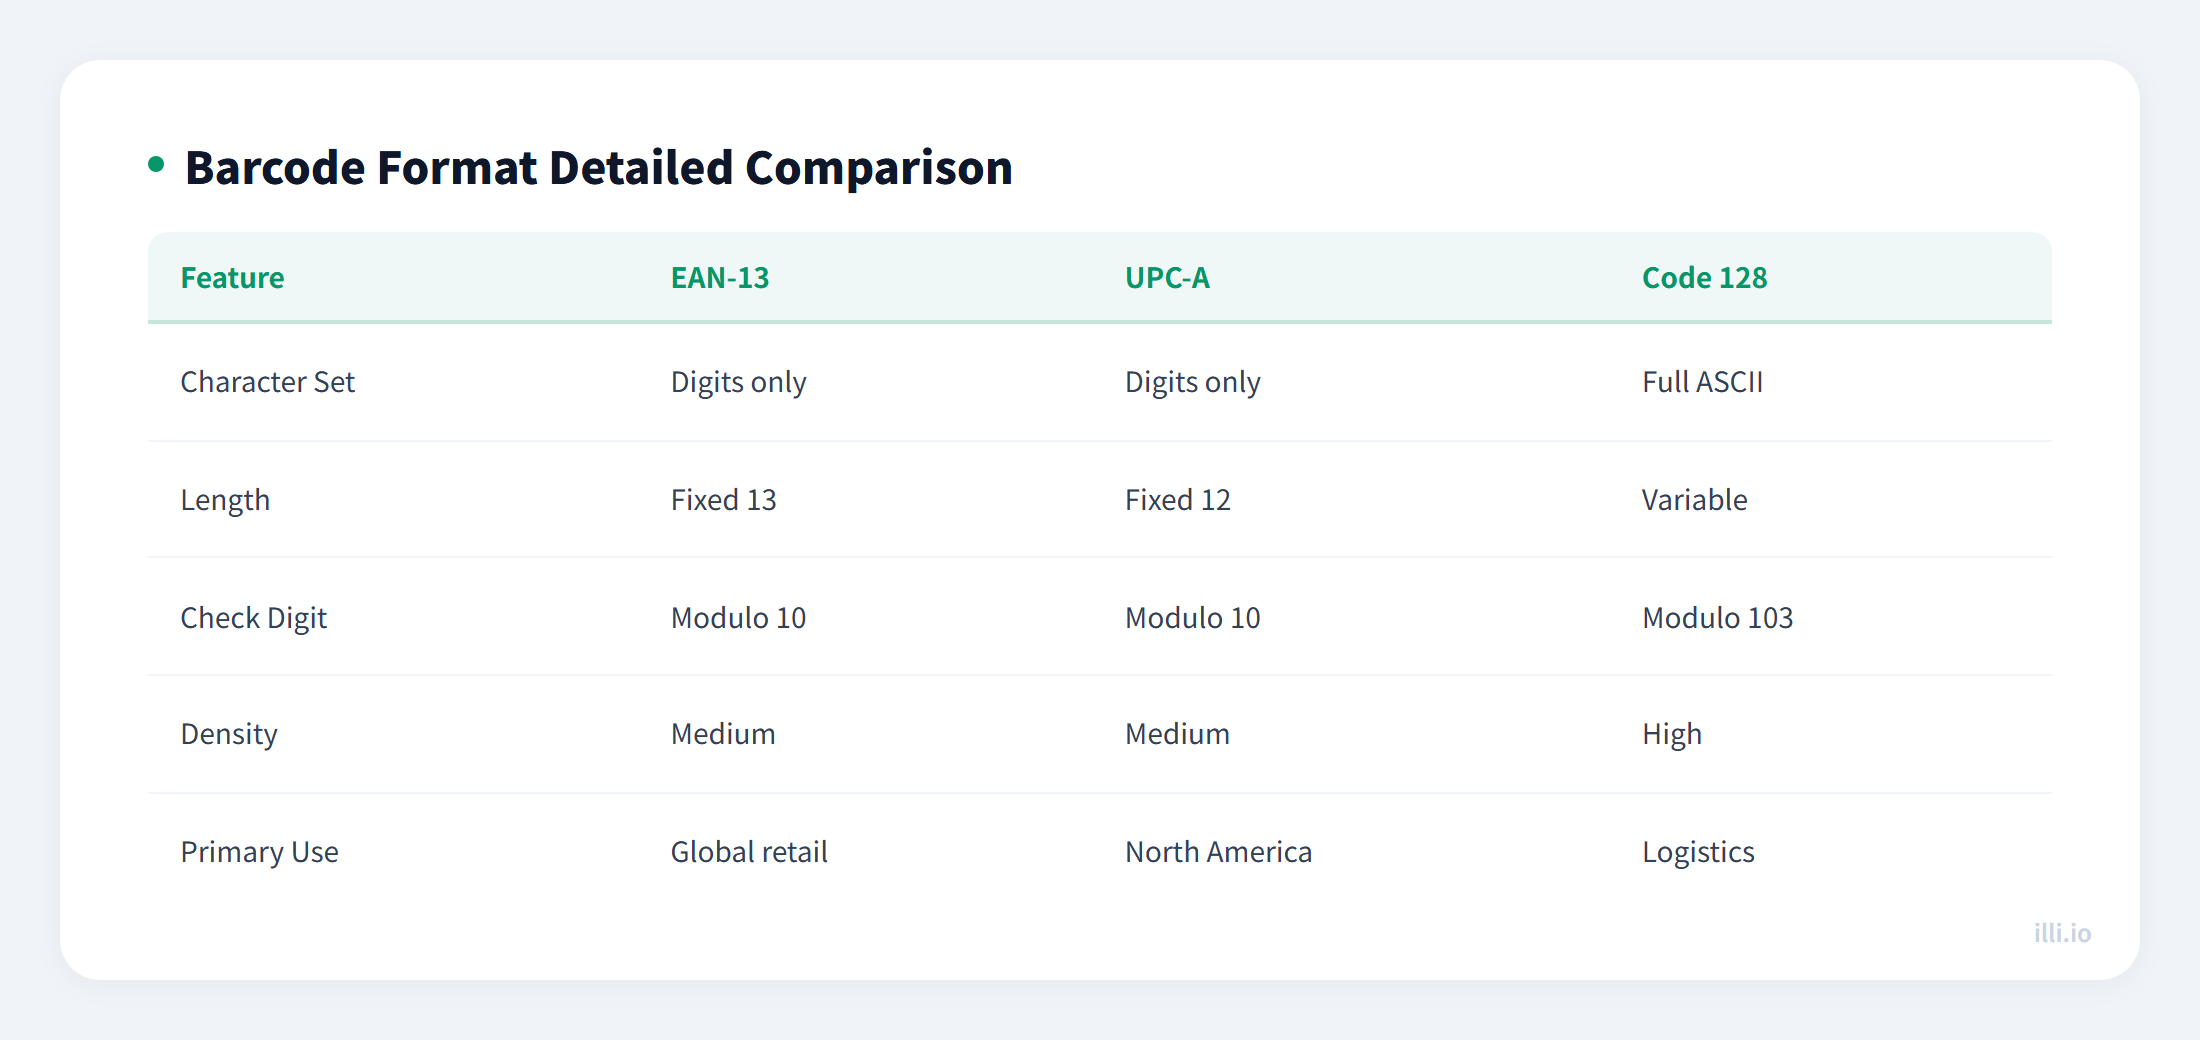
Task: Click the Character Set row label
Action: pyautogui.click(x=267, y=381)
